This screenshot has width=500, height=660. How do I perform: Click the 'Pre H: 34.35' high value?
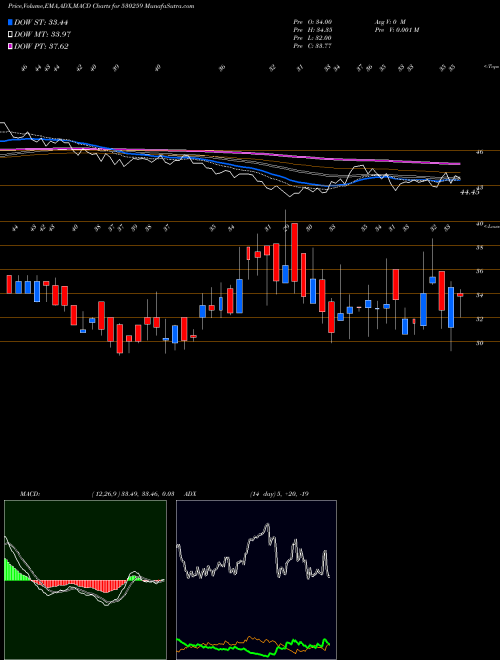(x=312, y=30)
